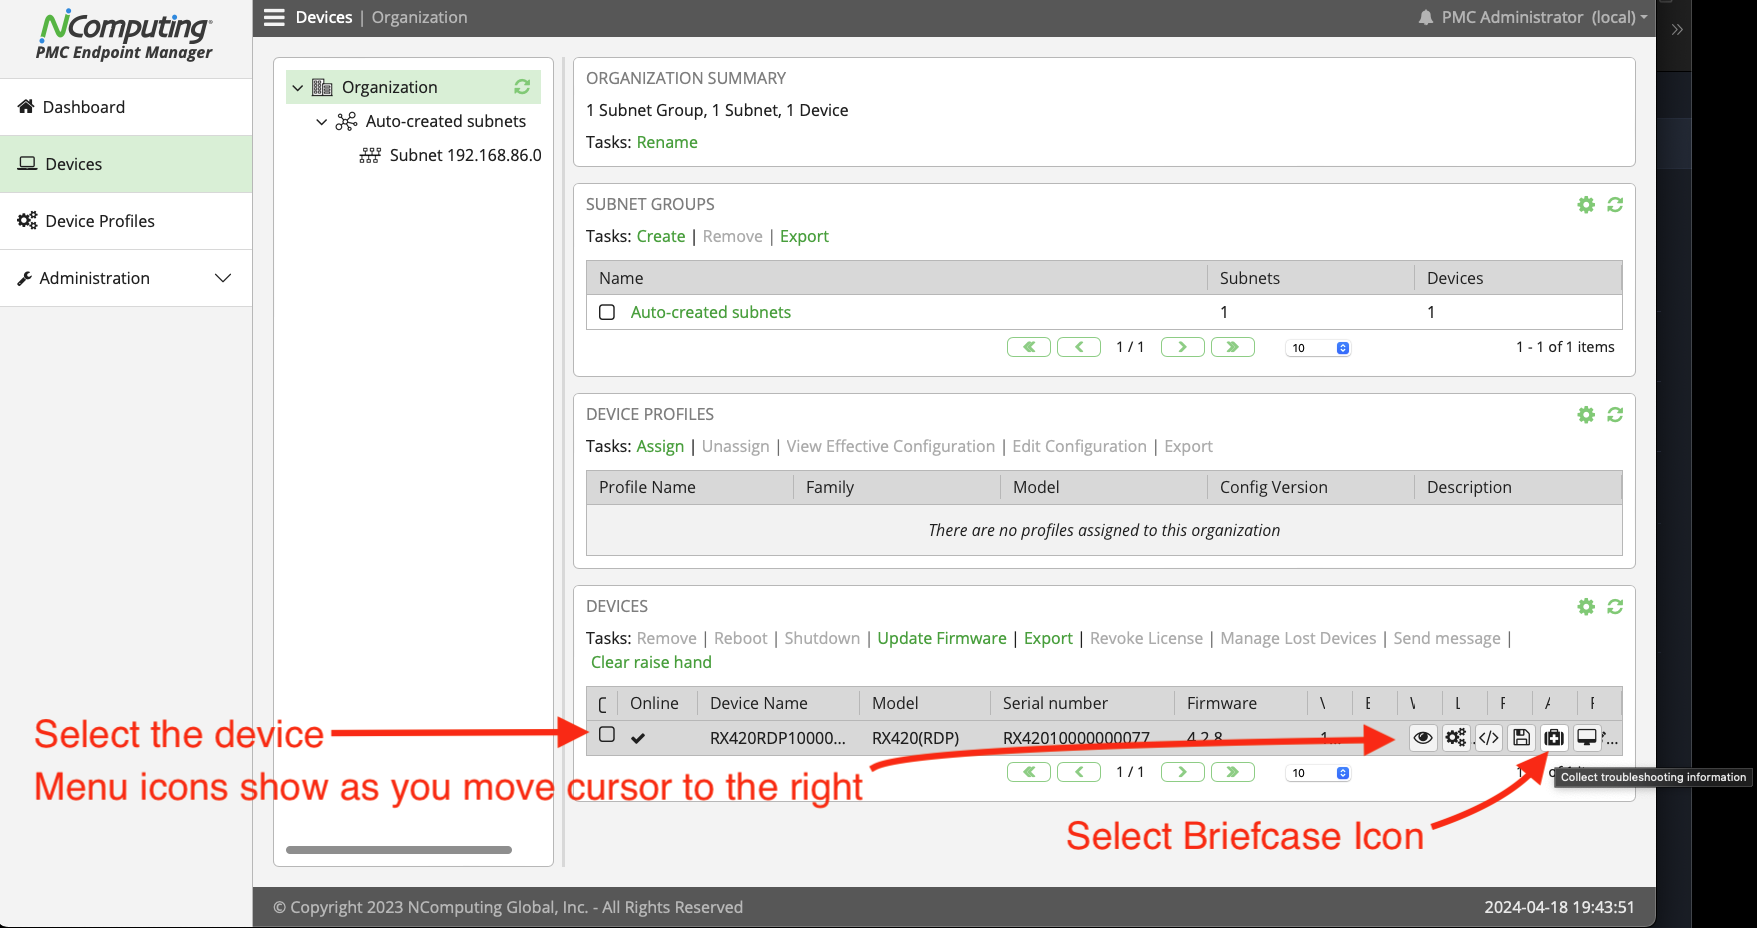This screenshot has width=1757, height=928.
Task: Click the serial number RX42010000000077 cell
Action: [x=1076, y=738]
